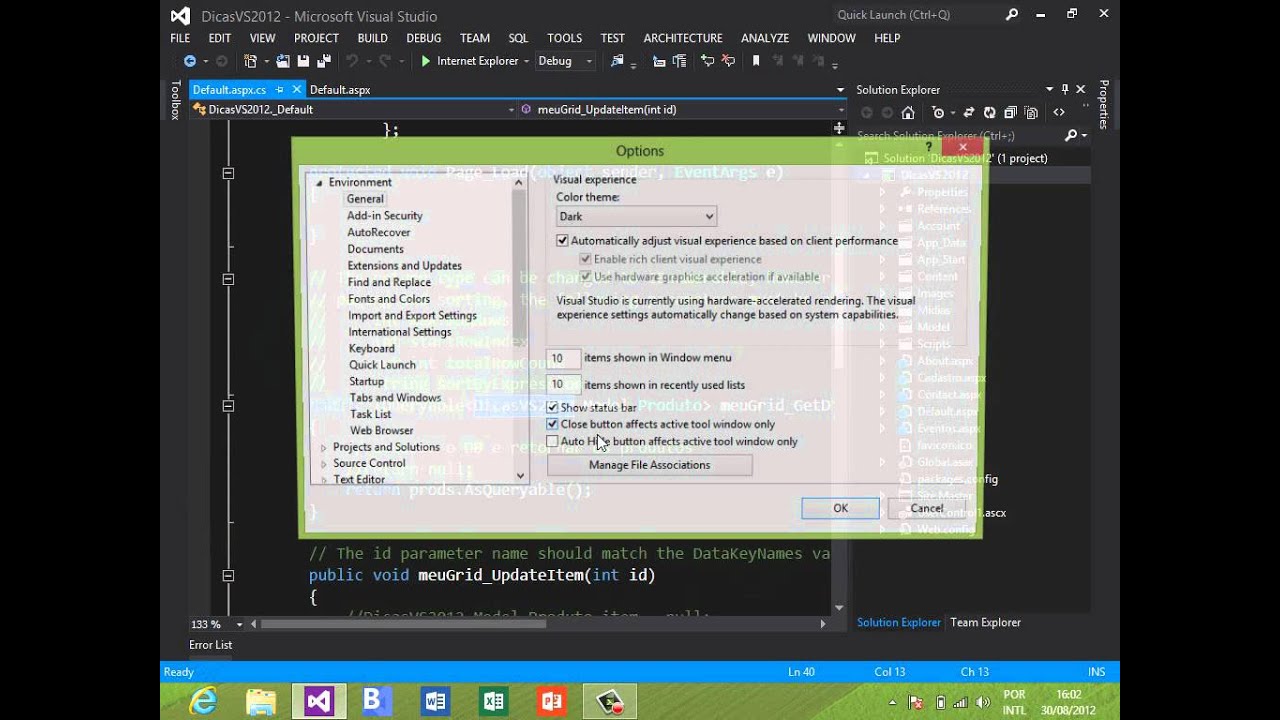This screenshot has width=1280, height=720.
Task: Click the Toggle Bookmark toolbar icon
Action: 756,61
